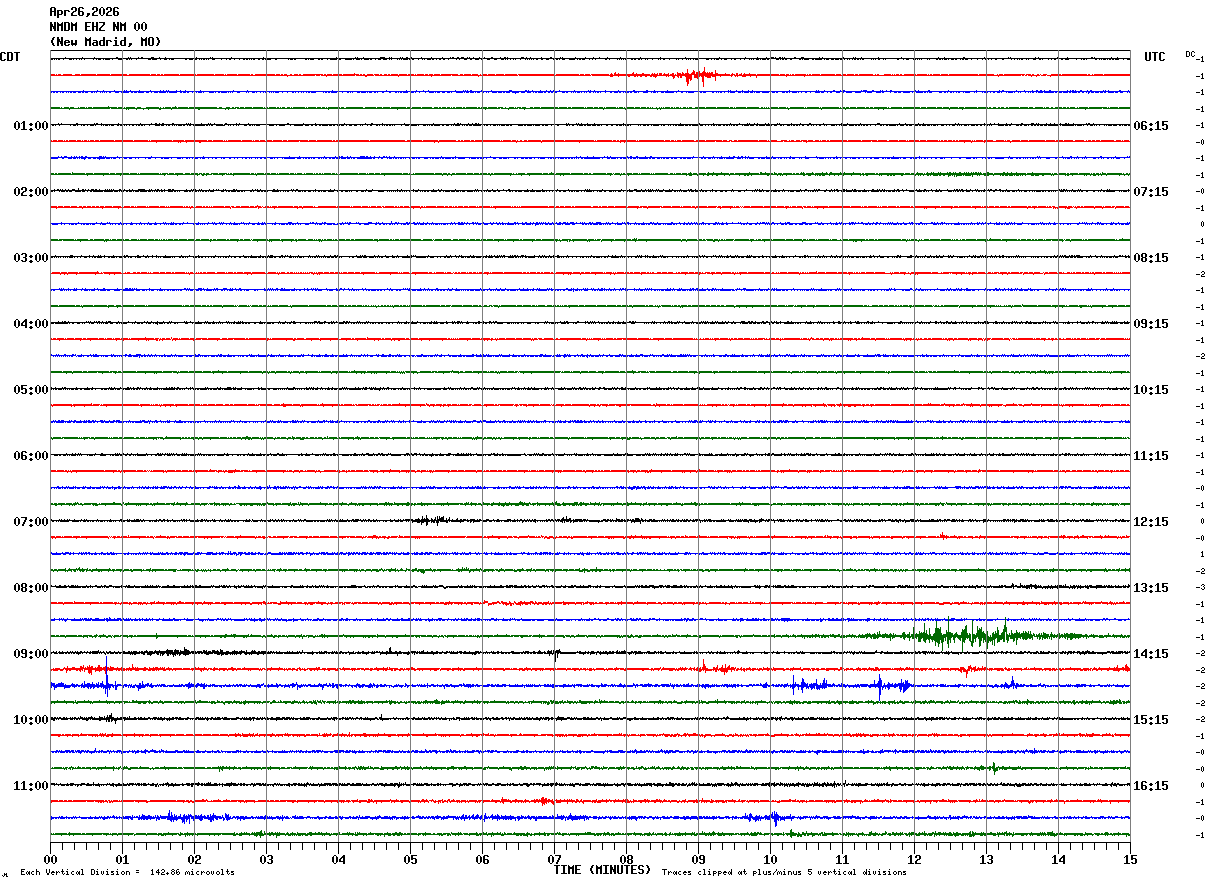Click the Traces clipped footer note
Screen dimensions: 1210x886
pos(784,873)
